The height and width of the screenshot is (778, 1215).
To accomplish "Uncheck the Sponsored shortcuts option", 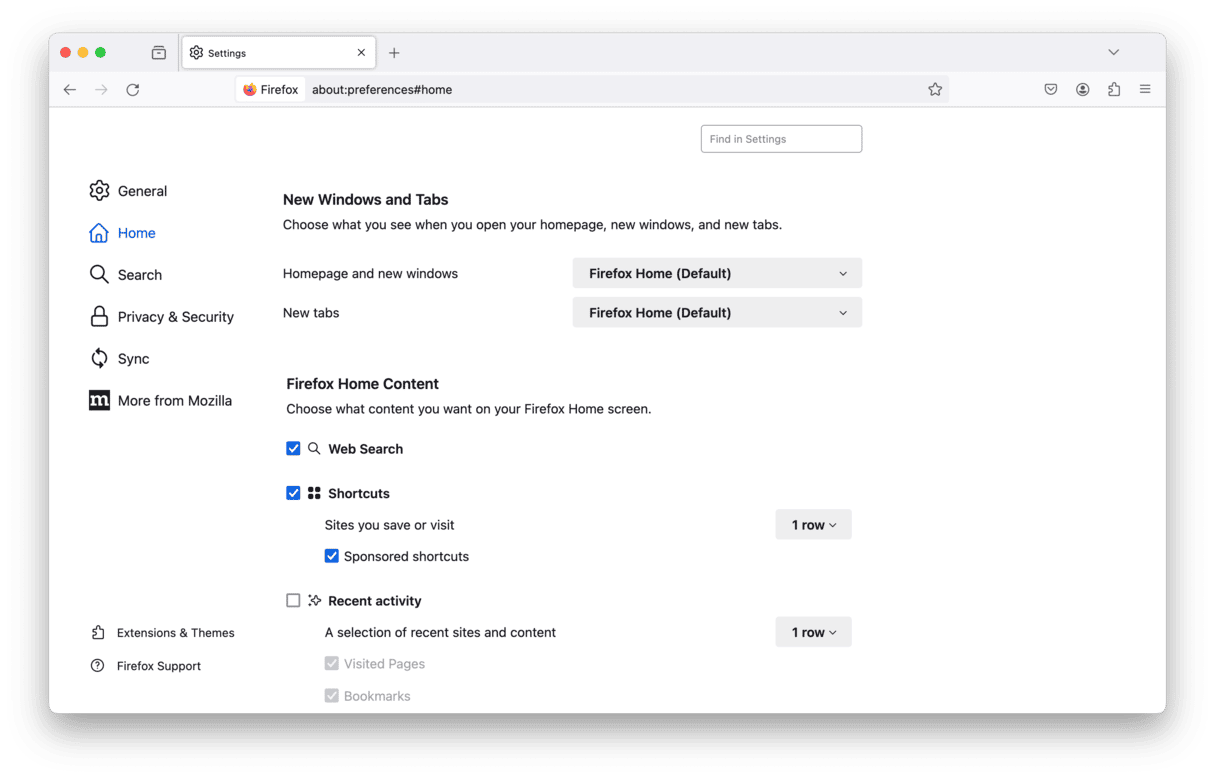I will point(332,556).
